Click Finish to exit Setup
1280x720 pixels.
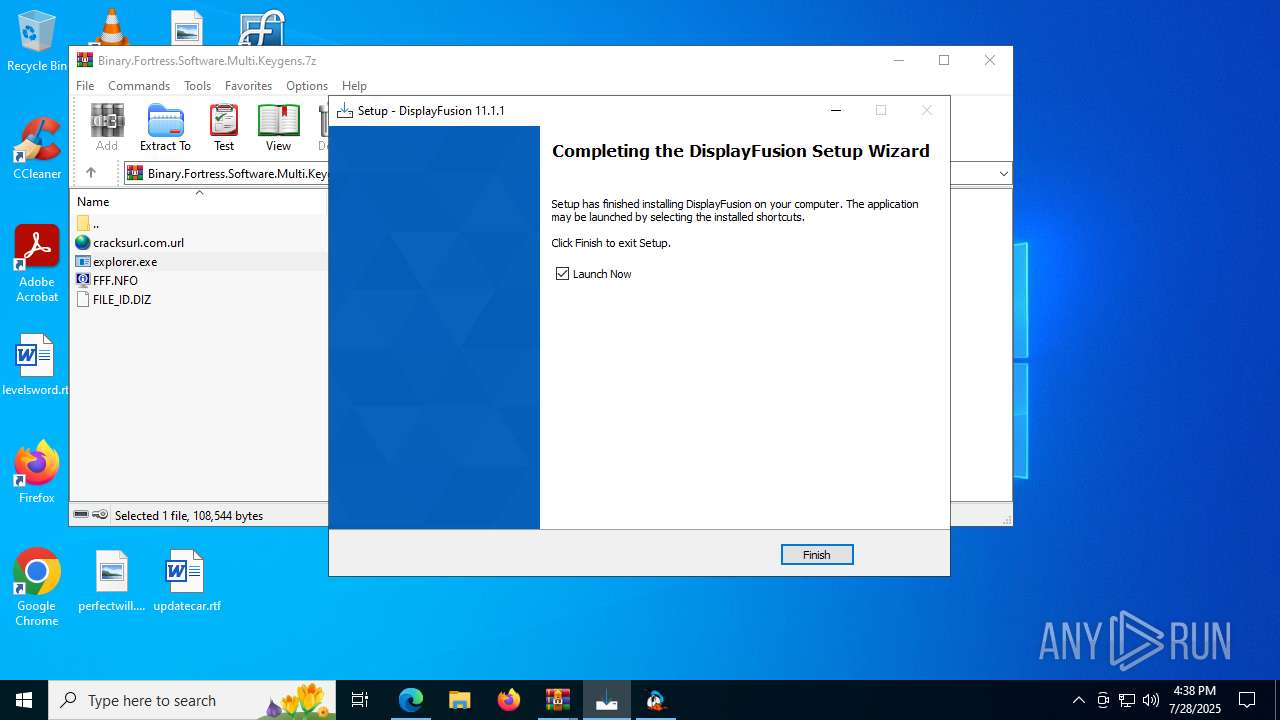pyautogui.click(x=817, y=554)
